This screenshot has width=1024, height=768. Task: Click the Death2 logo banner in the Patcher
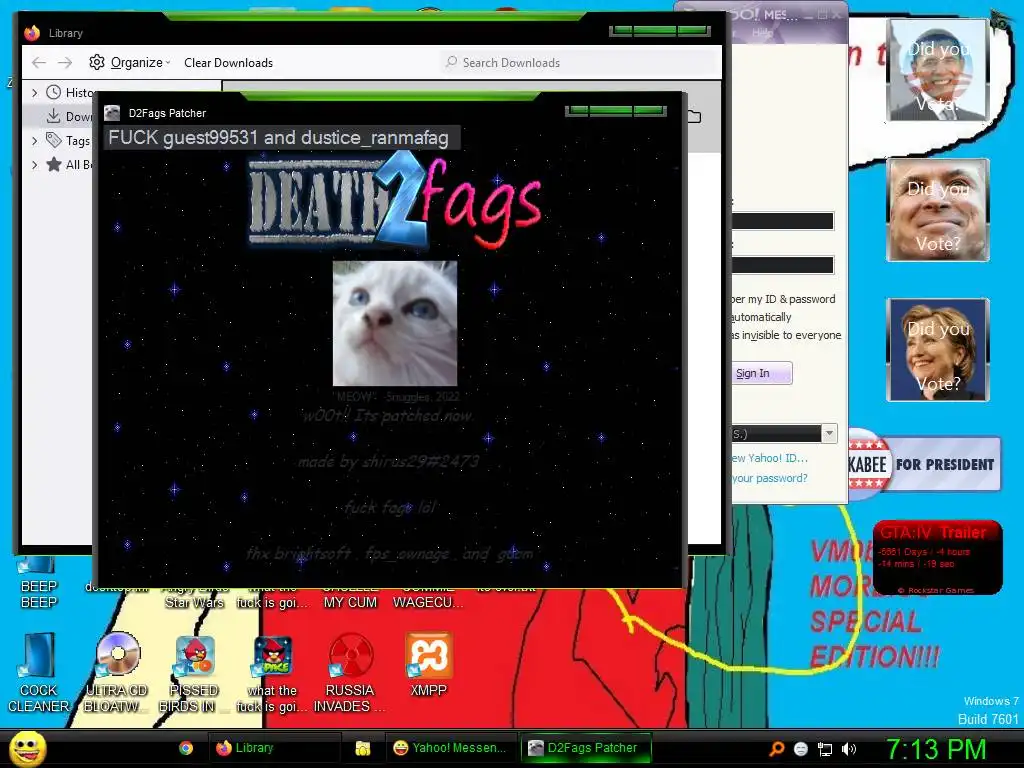[x=396, y=201]
